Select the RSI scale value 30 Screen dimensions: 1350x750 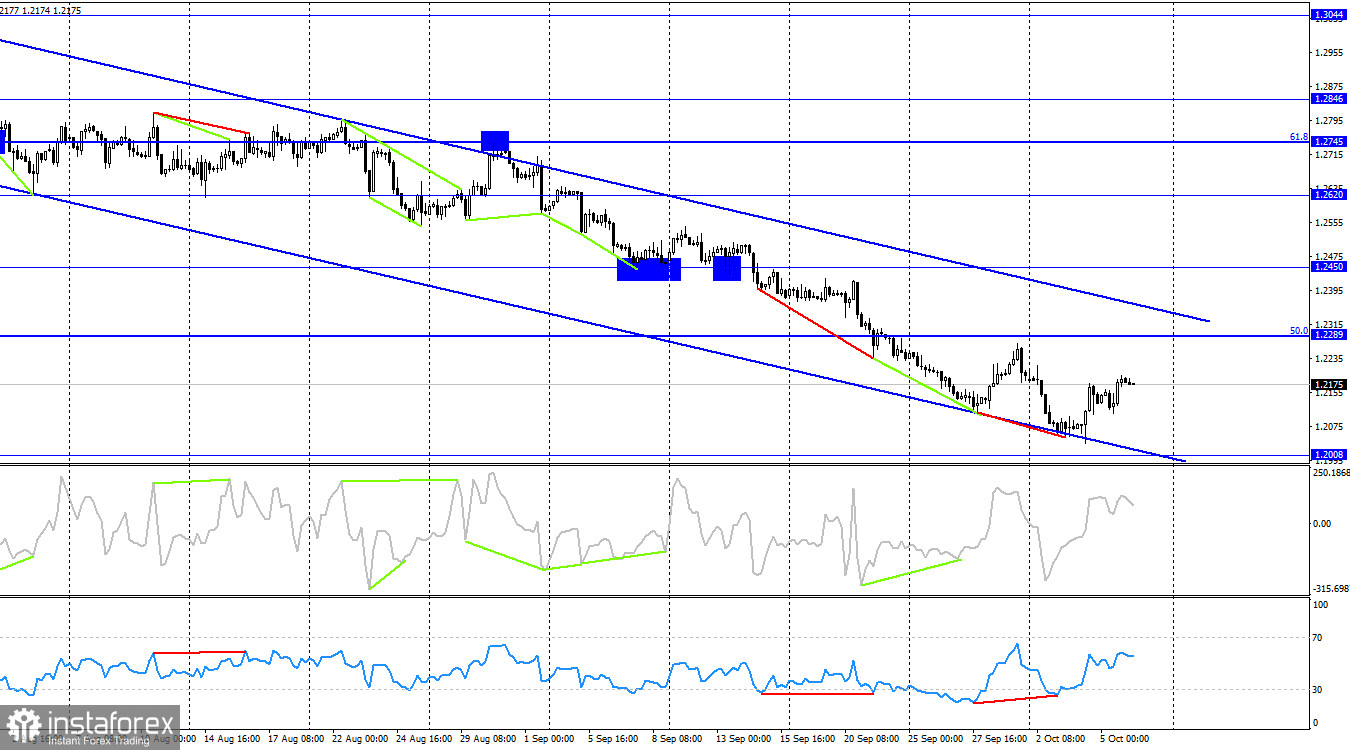point(1320,690)
